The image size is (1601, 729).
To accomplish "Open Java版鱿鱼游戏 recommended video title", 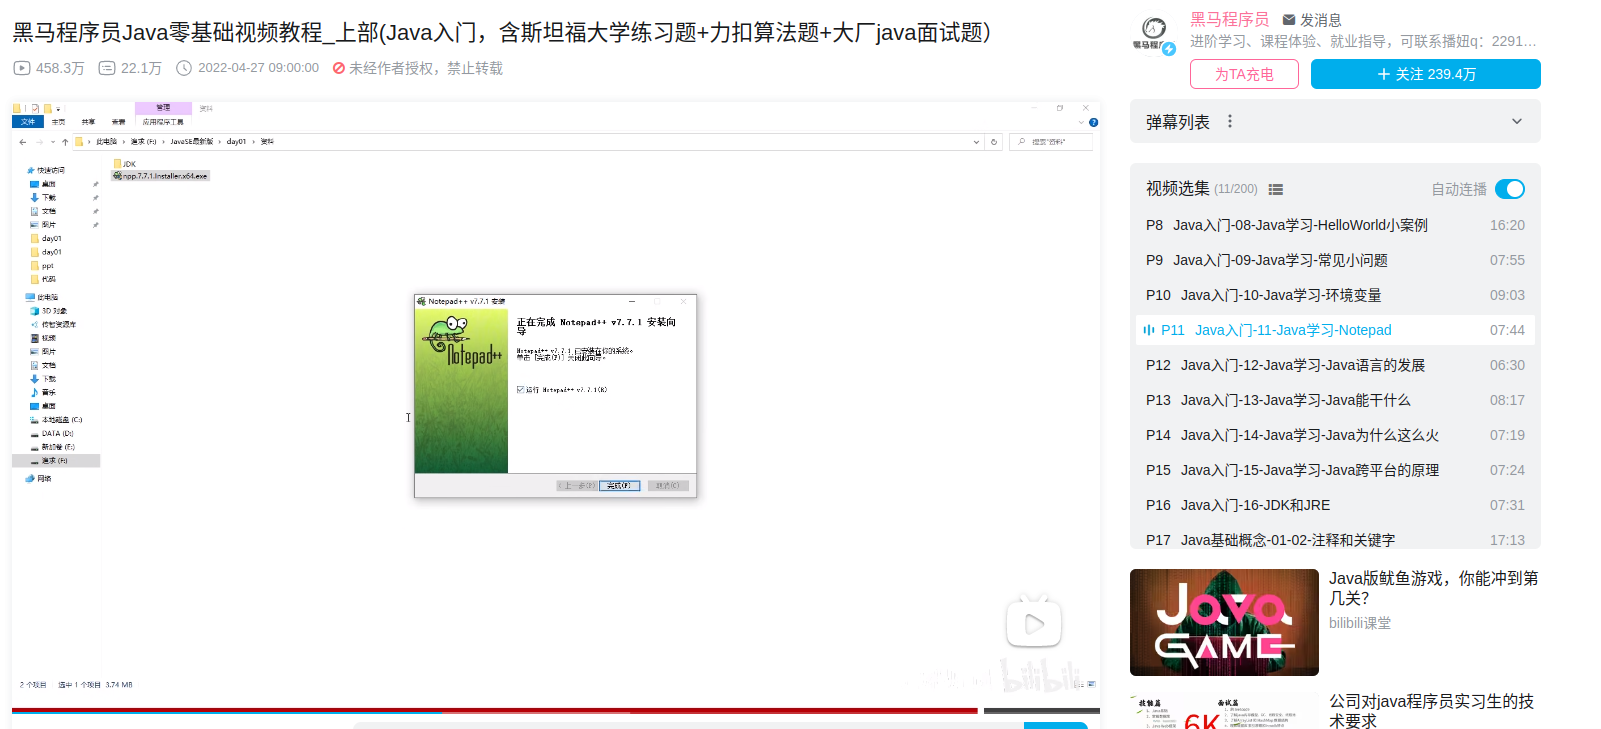I will tap(1433, 588).
